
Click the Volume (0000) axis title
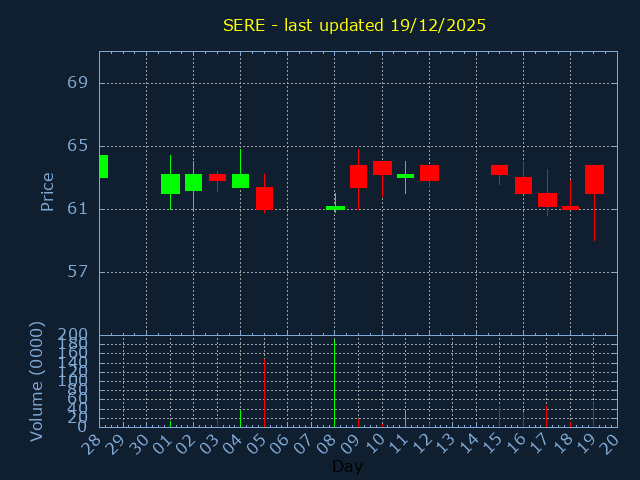37,381
